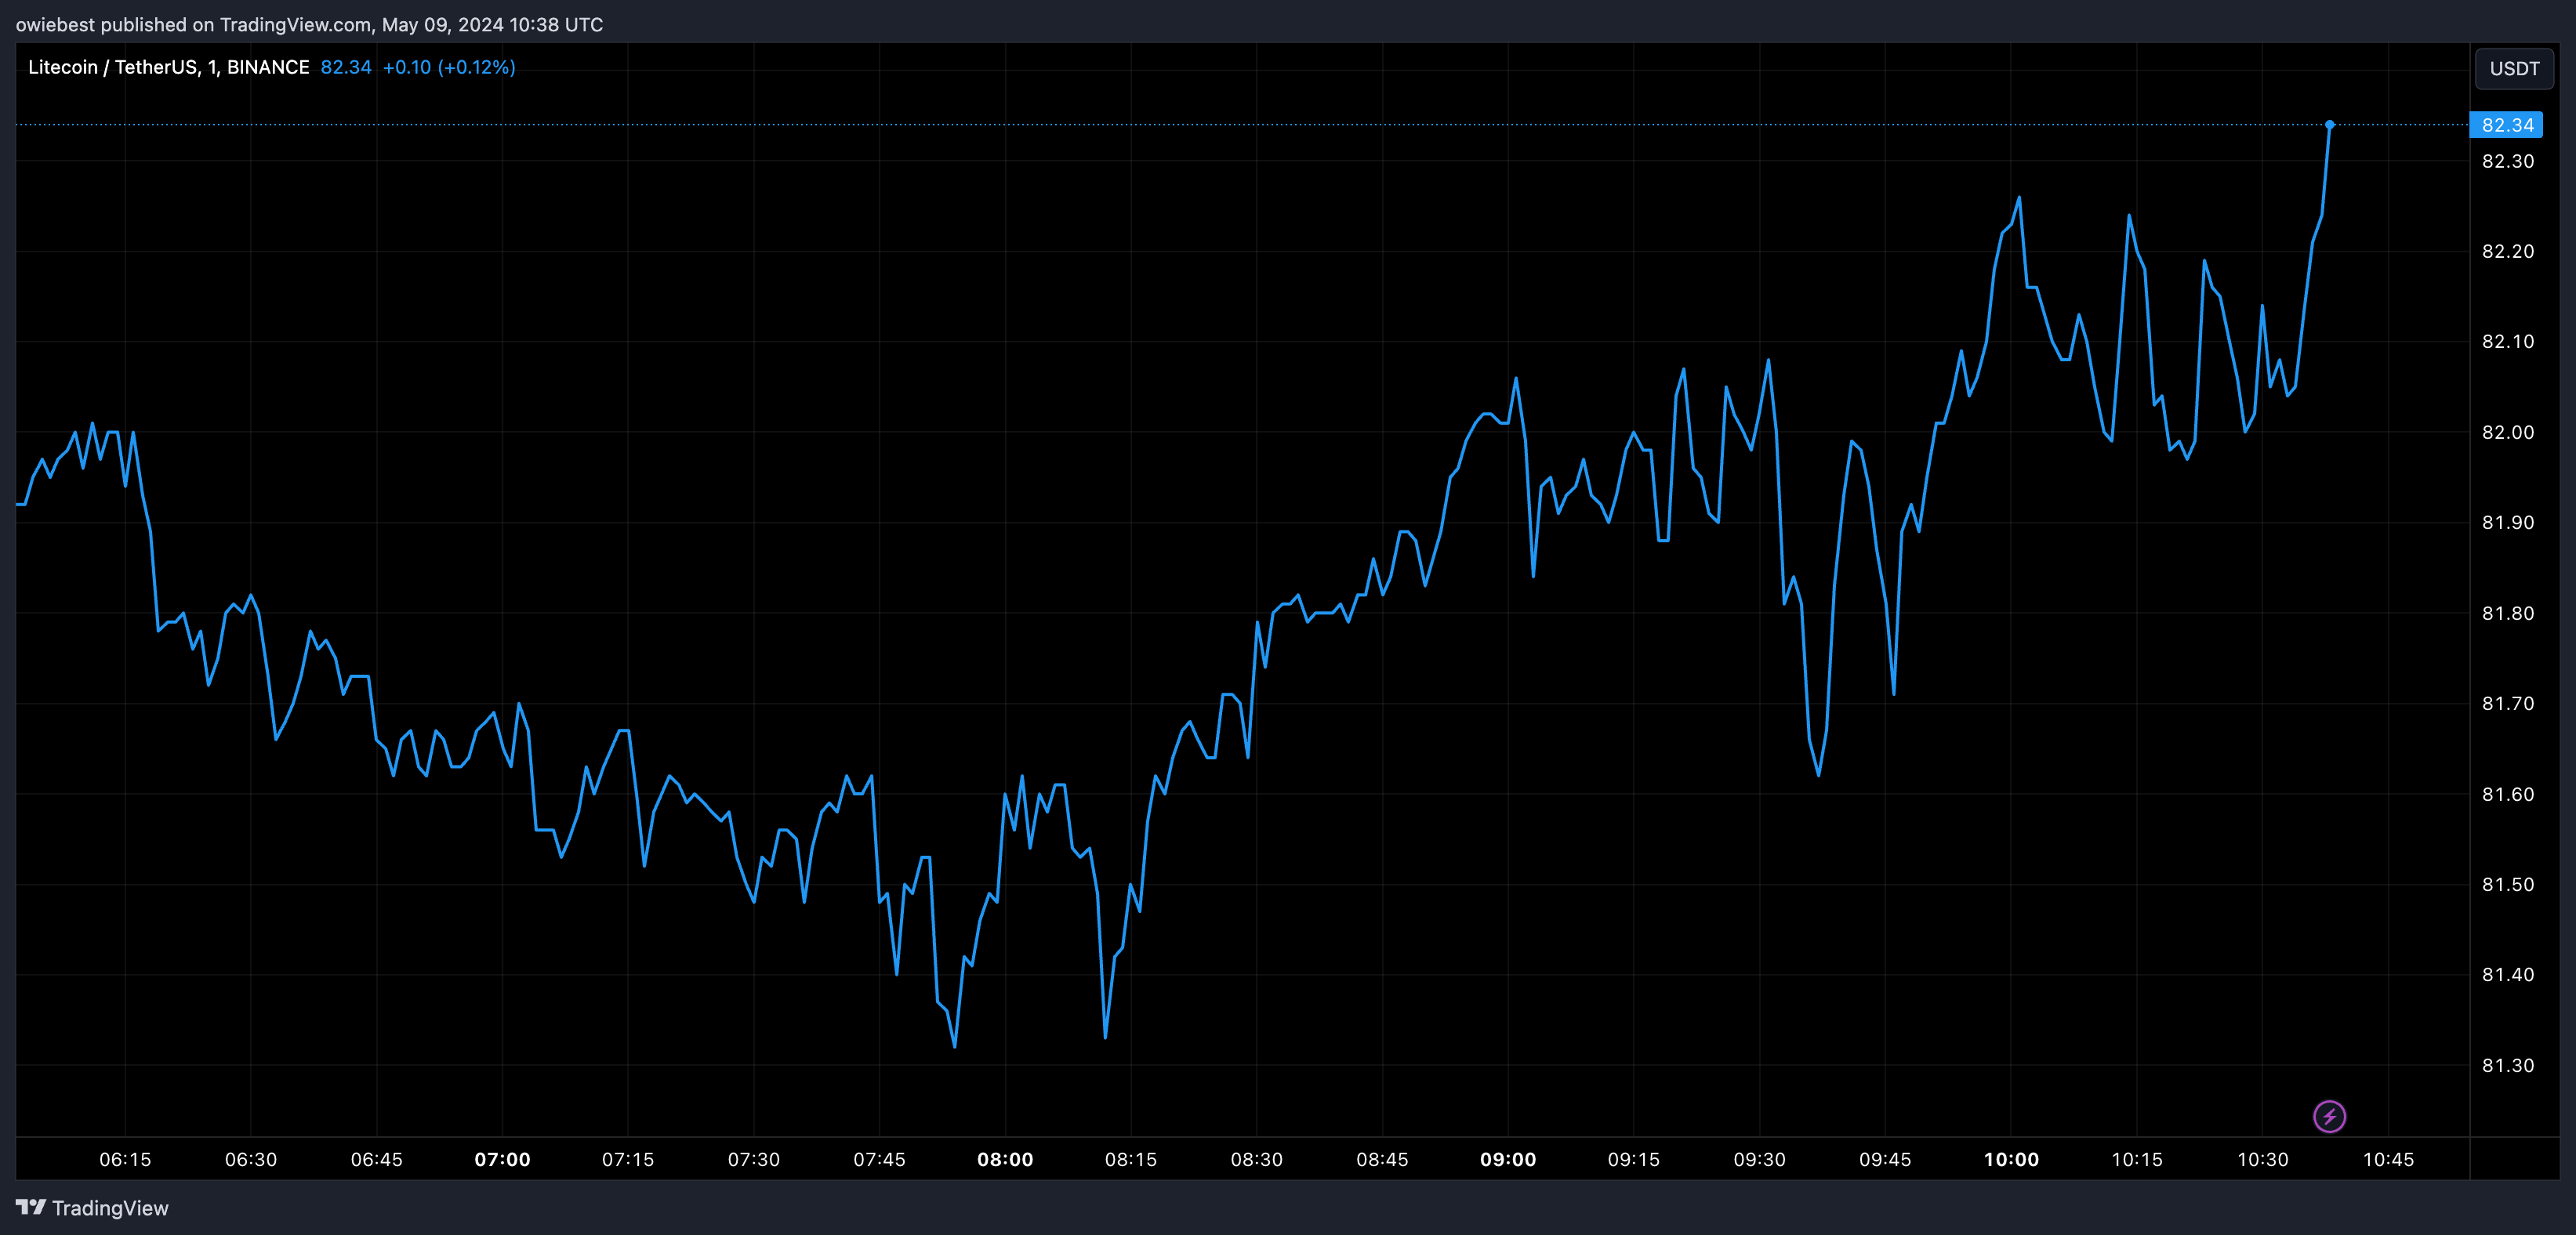Click the +0.10 (+0.12%) change value
The width and height of the screenshot is (2576, 1235).
pyautogui.click(x=449, y=67)
